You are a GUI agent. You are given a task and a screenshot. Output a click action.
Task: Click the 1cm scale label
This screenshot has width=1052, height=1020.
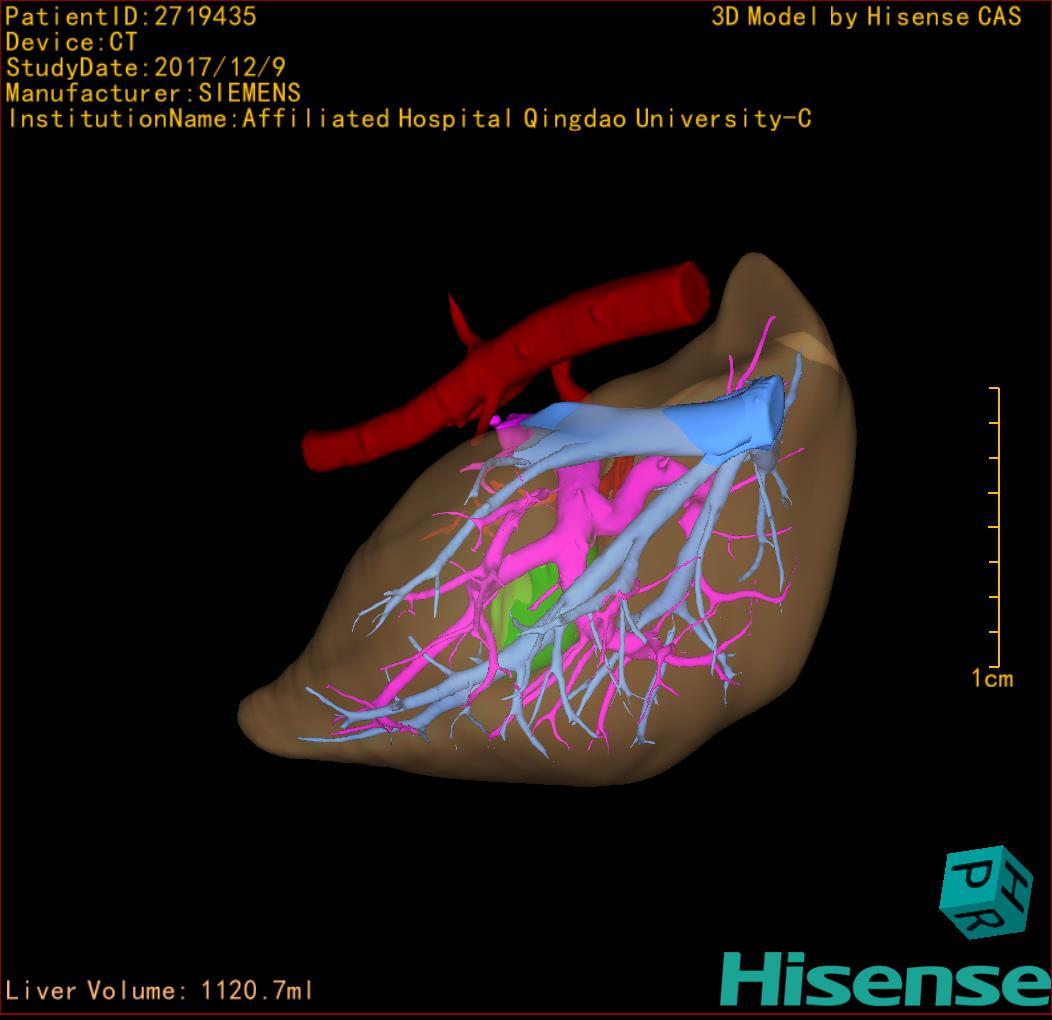click(992, 679)
